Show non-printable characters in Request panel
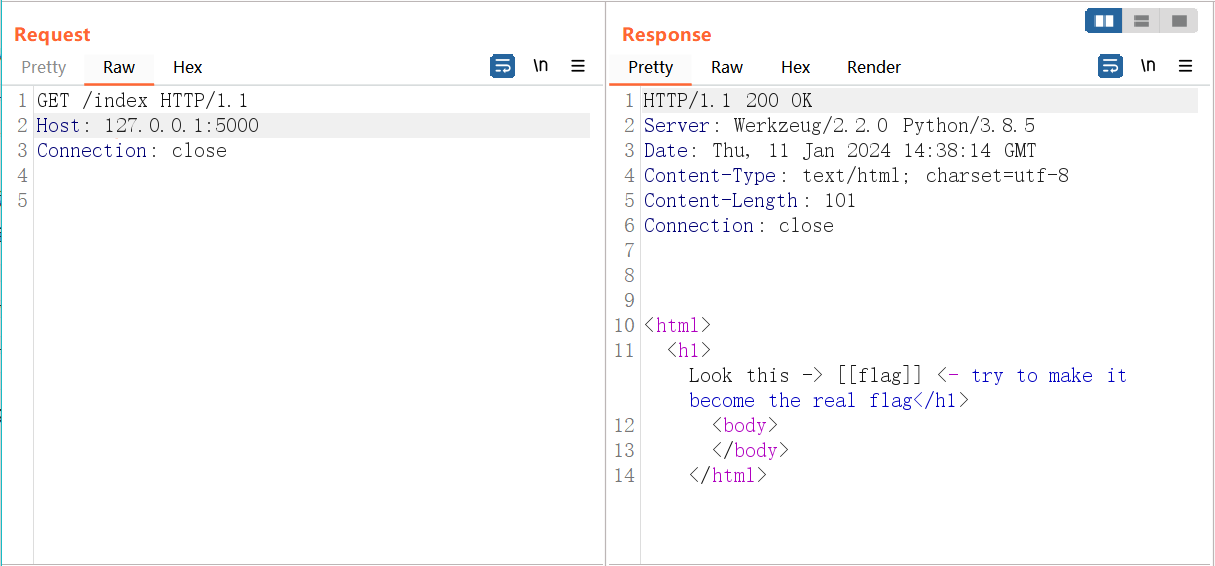The image size is (1215, 566). (x=540, y=66)
